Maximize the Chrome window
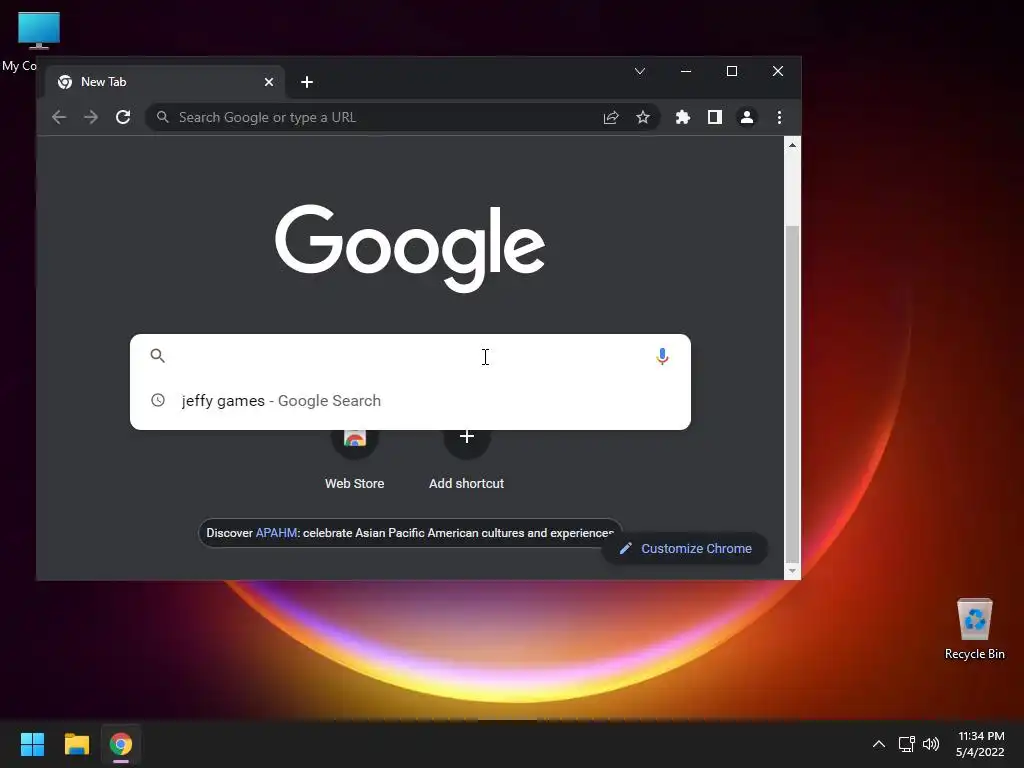Viewport: 1024px width, 768px height. click(731, 71)
